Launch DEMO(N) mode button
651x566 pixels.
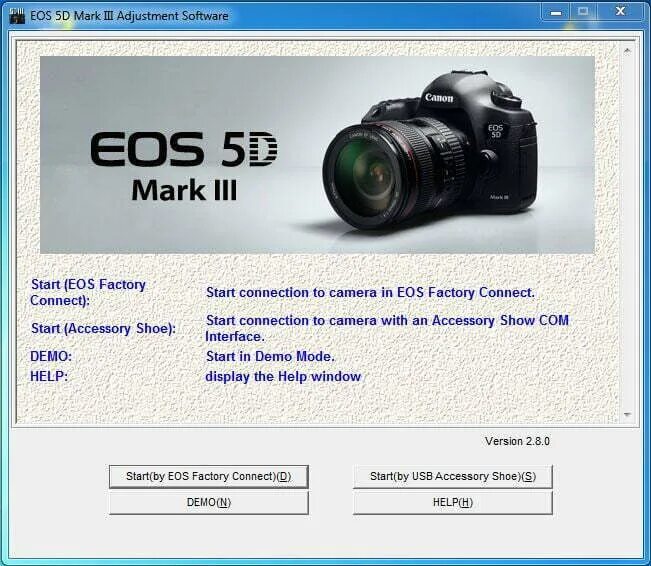pos(208,502)
